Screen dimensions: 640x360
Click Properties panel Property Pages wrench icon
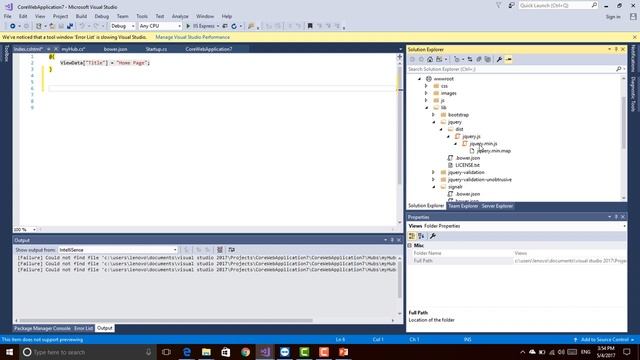(x=433, y=236)
